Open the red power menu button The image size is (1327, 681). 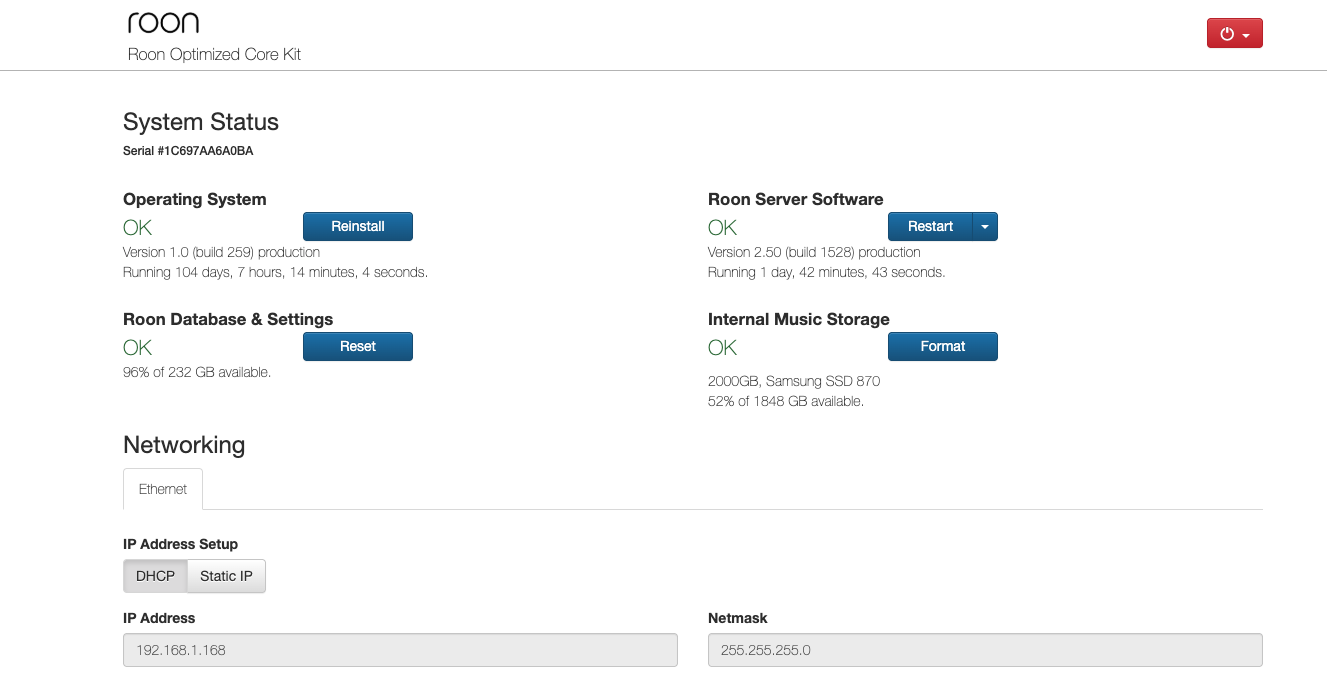click(x=1235, y=33)
